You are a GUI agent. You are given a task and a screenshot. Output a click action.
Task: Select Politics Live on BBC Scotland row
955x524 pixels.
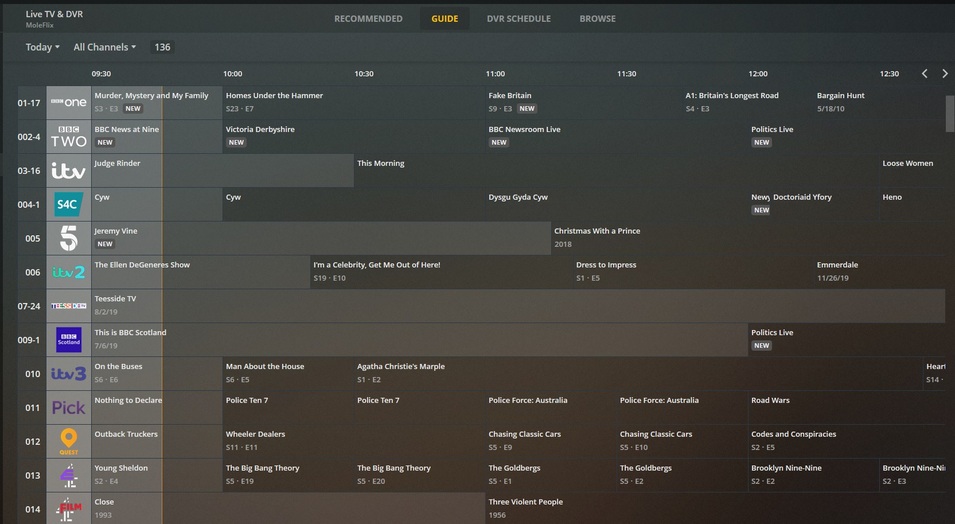pyautogui.click(x=847, y=340)
